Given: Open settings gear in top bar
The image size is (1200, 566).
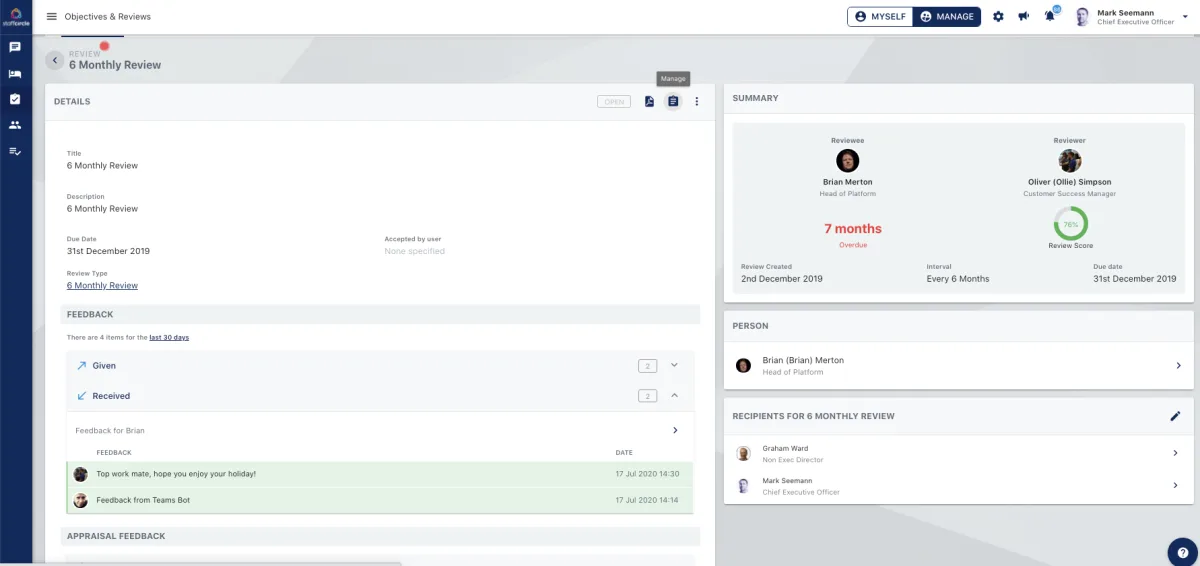Looking at the screenshot, I should tap(998, 17).
